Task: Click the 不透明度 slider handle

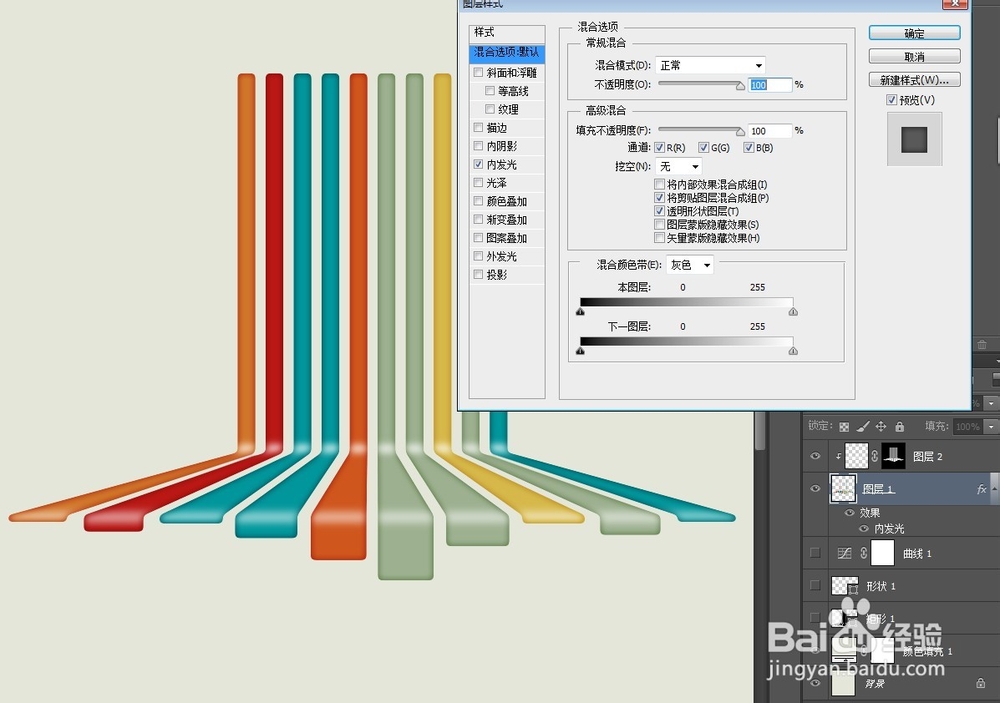Action: pyautogui.click(x=740, y=85)
